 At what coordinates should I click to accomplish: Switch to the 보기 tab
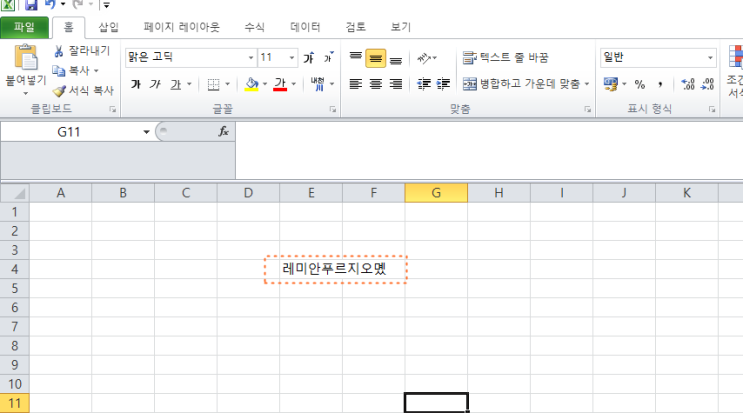400,27
